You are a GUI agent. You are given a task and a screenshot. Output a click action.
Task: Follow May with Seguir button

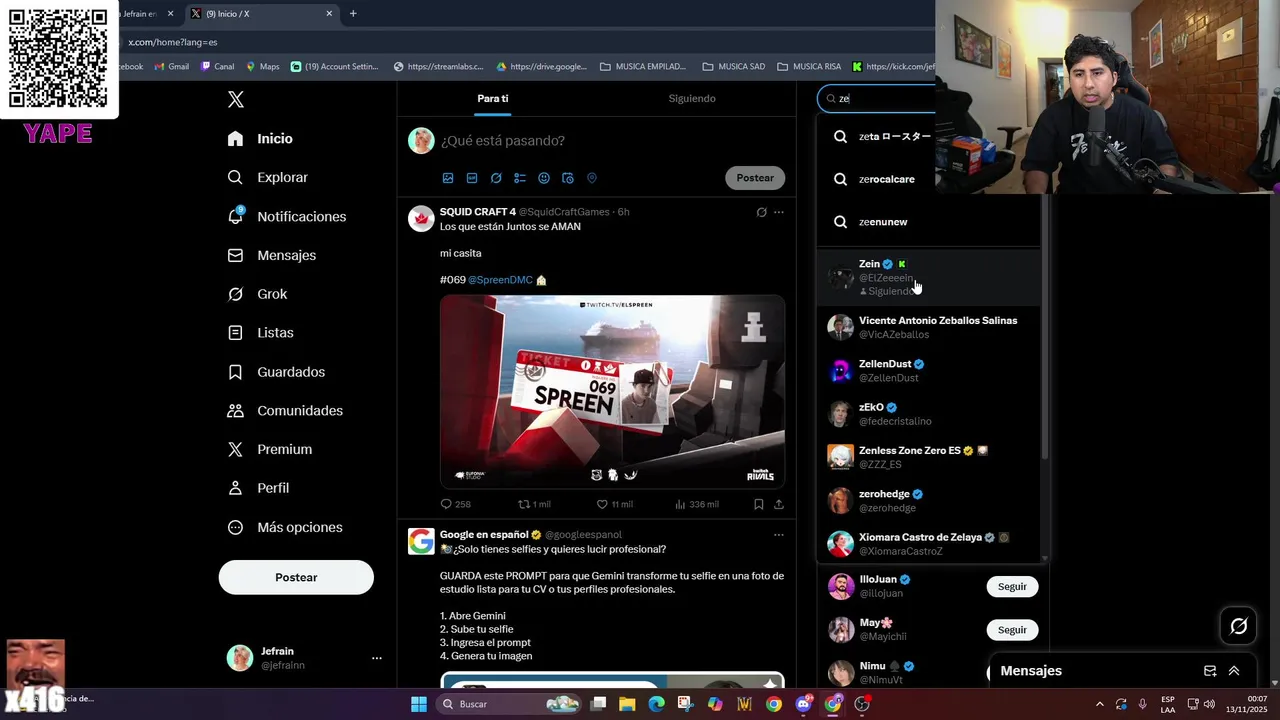(x=1012, y=630)
